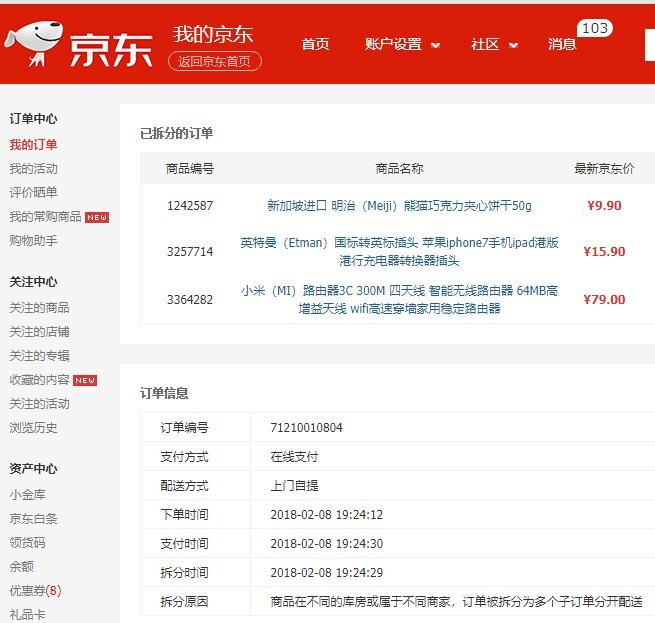Open 我的活动 sidebar link

(x=33, y=169)
